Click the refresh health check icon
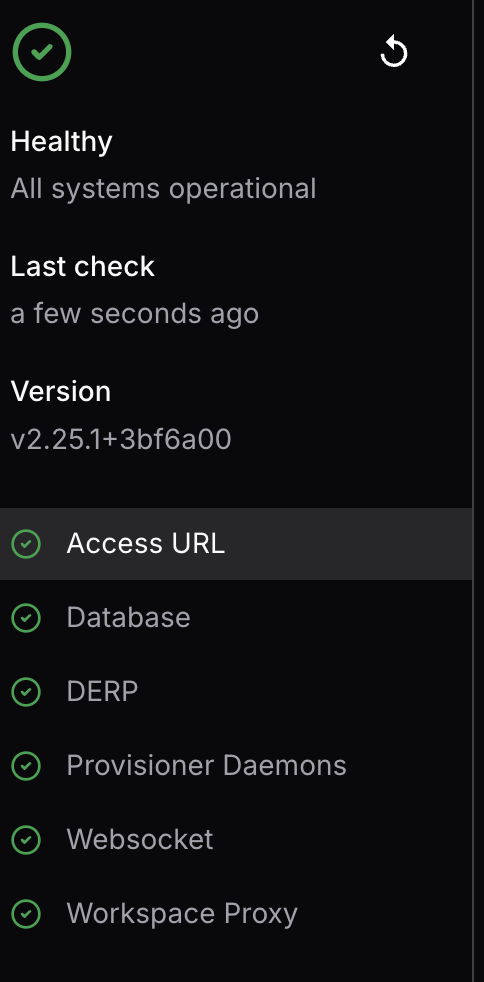The height and width of the screenshot is (982, 484). [x=394, y=52]
